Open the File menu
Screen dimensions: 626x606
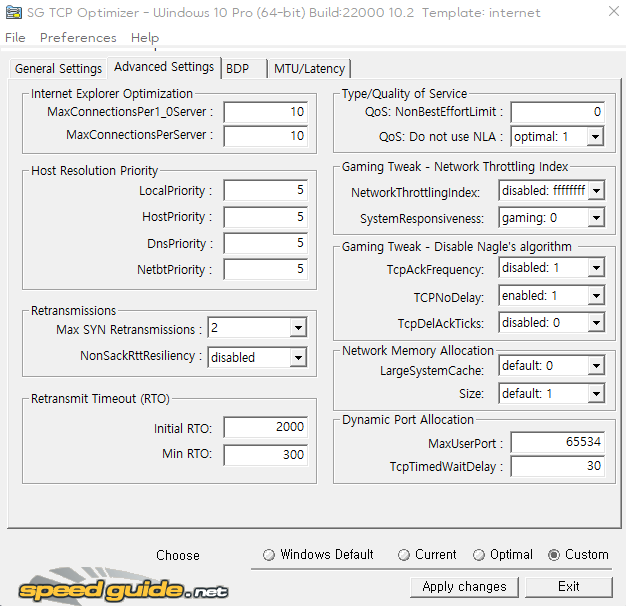click(x=15, y=38)
